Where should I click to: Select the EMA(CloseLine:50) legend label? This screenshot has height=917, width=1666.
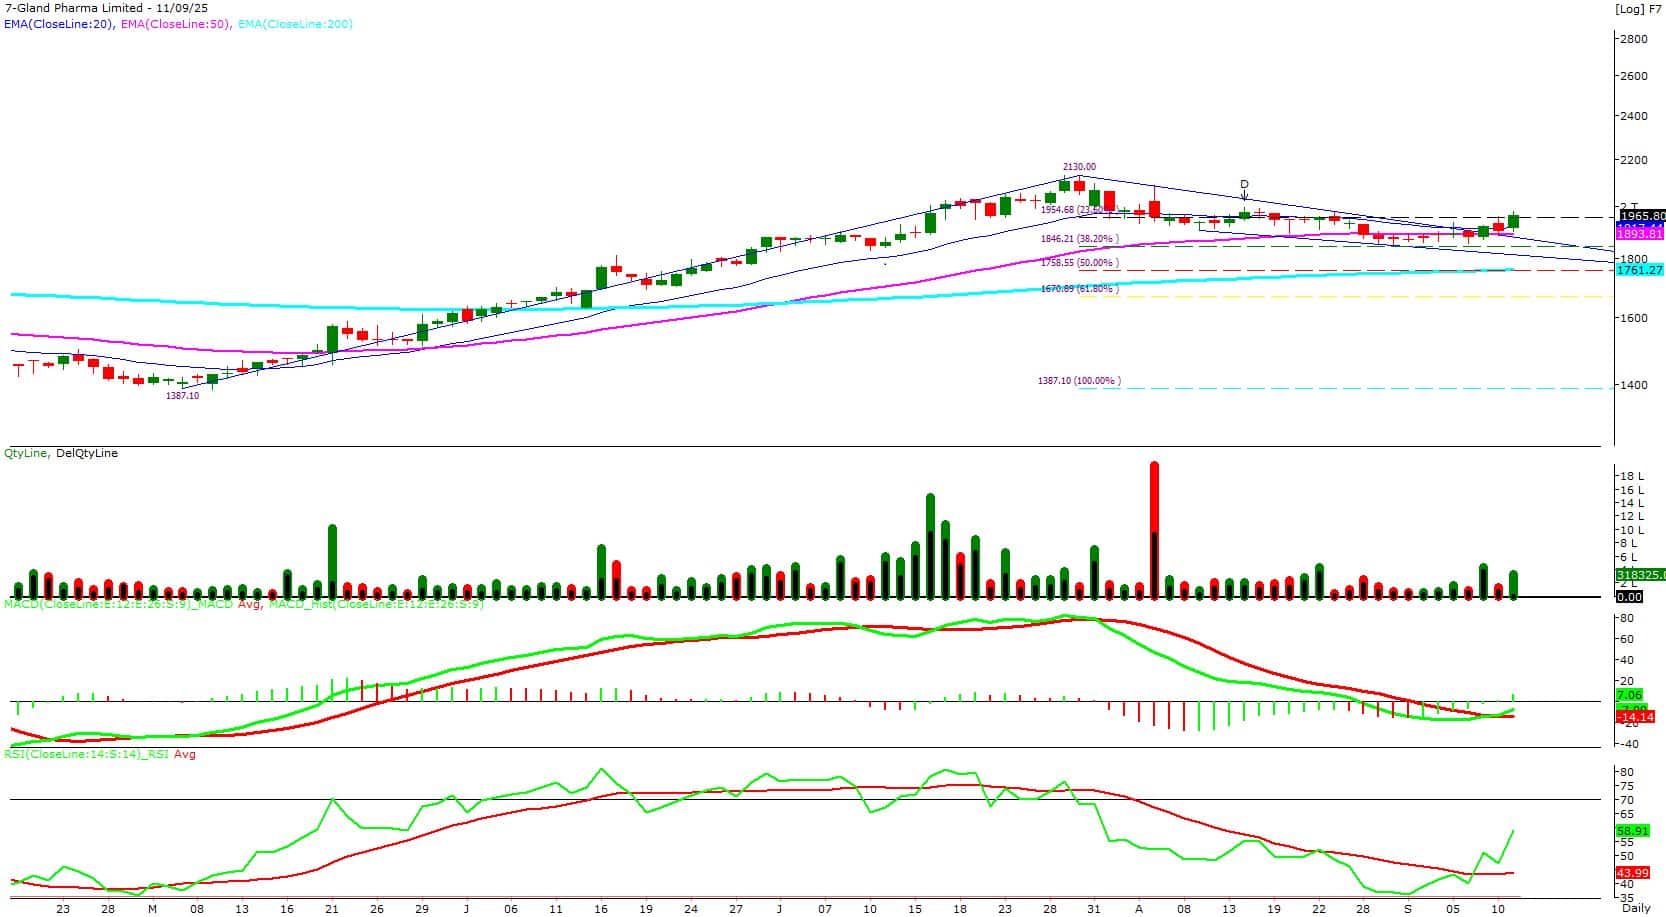click(x=175, y=23)
